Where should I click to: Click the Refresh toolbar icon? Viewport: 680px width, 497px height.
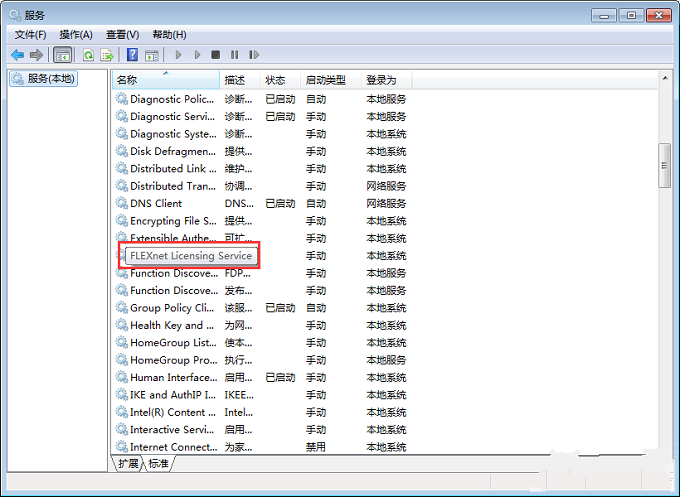pyautogui.click(x=88, y=55)
